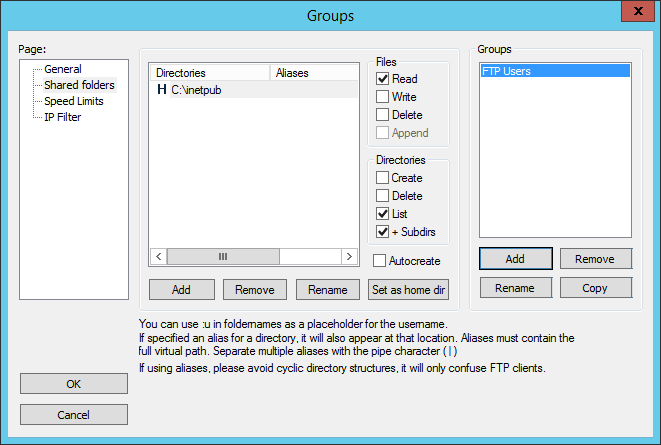Enable the Directories Create permission
This screenshot has height=445, width=661.
(x=382, y=178)
